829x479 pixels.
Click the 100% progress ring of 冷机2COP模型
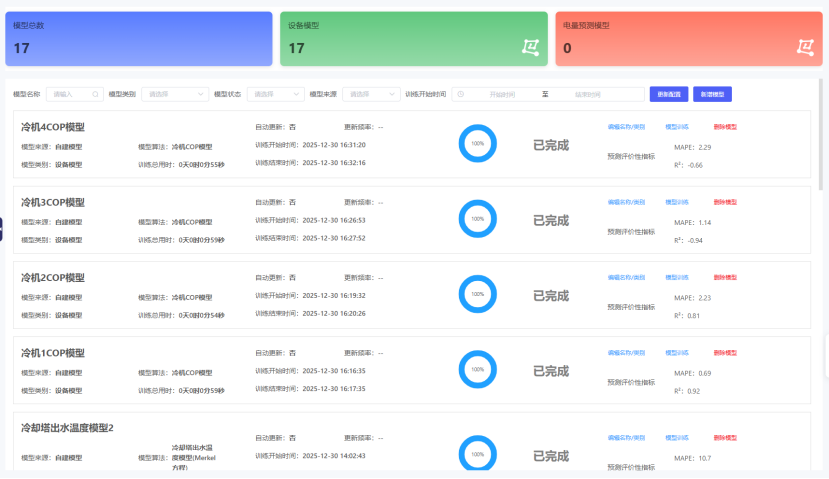(477, 294)
